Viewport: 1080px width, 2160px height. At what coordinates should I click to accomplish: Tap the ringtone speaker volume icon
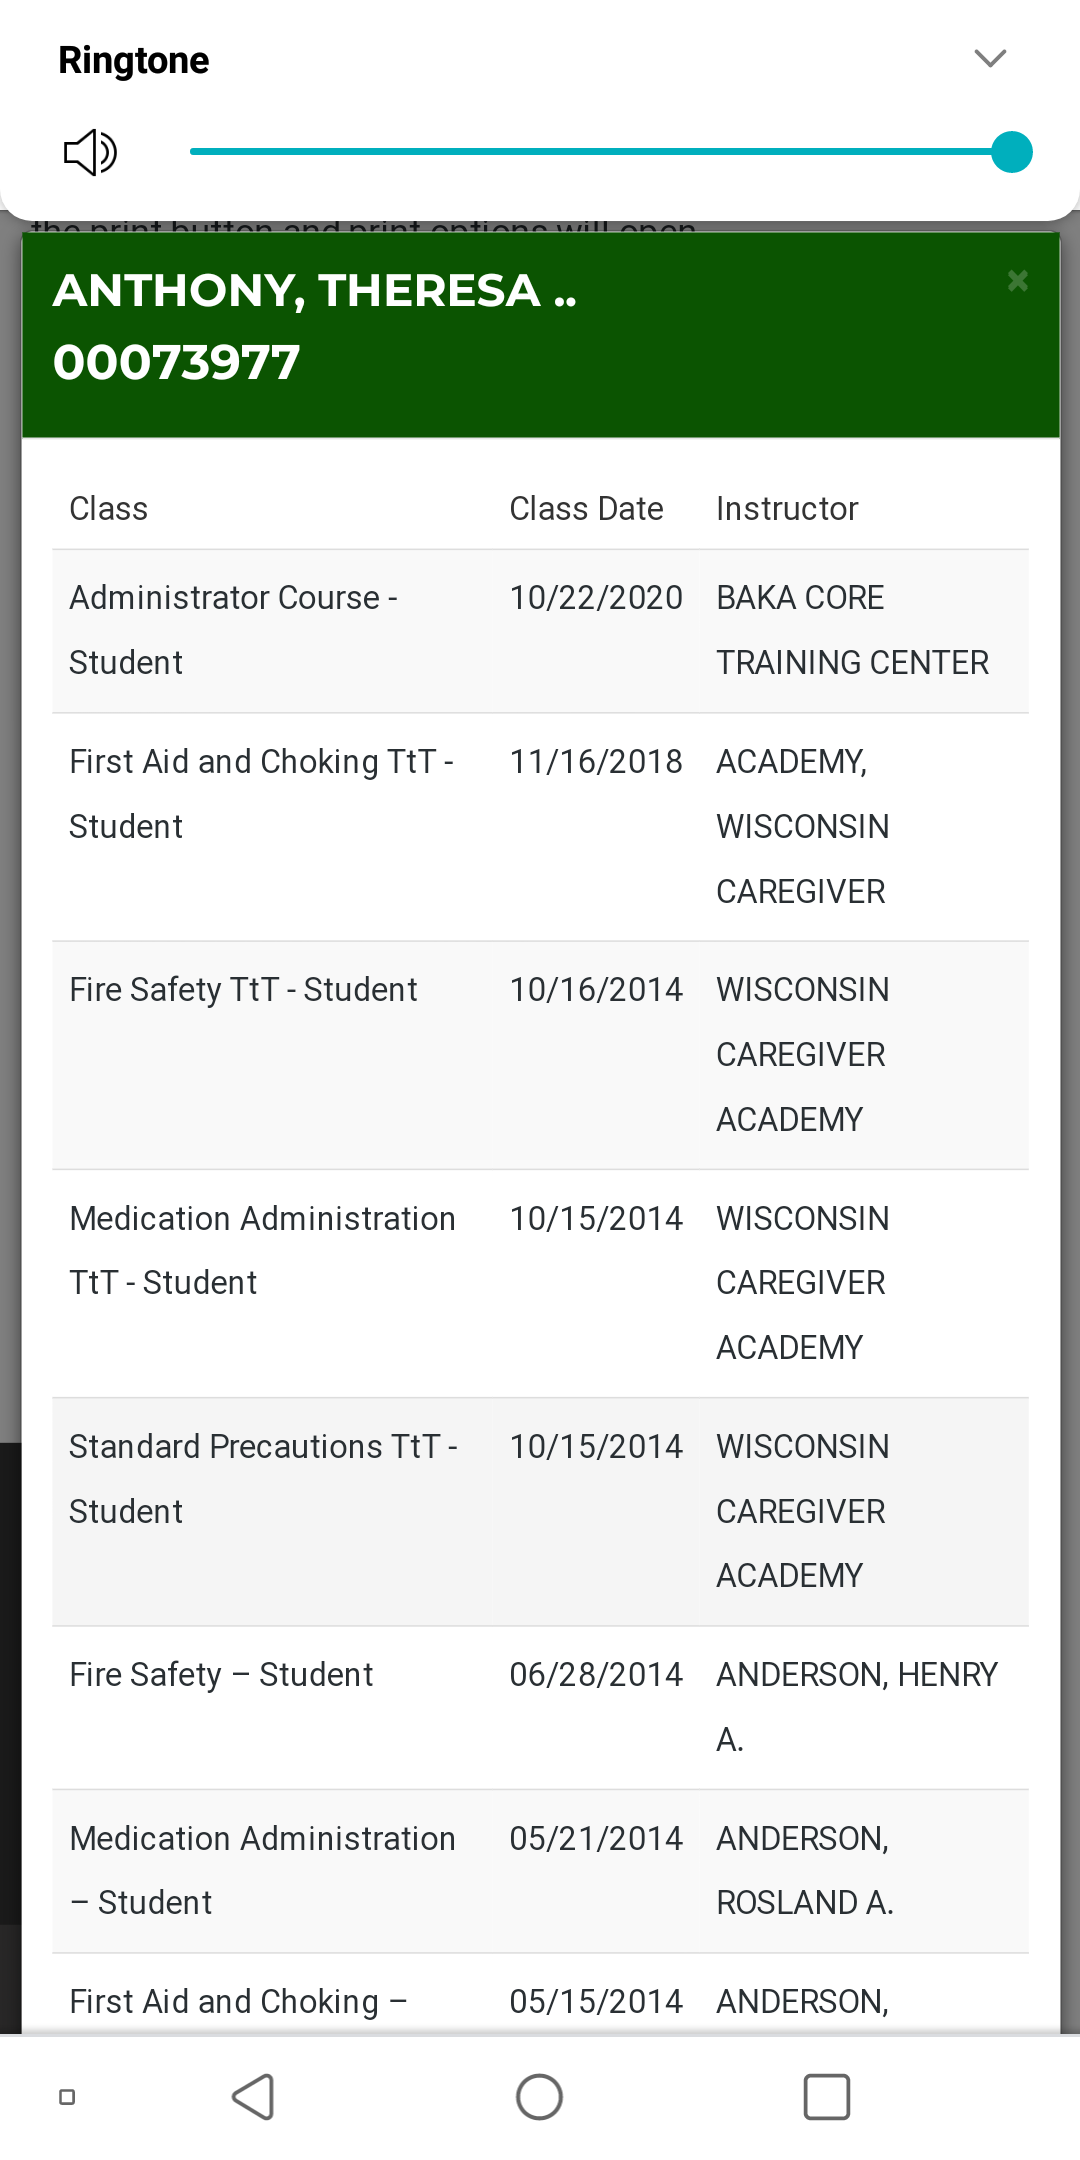pos(90,153)
